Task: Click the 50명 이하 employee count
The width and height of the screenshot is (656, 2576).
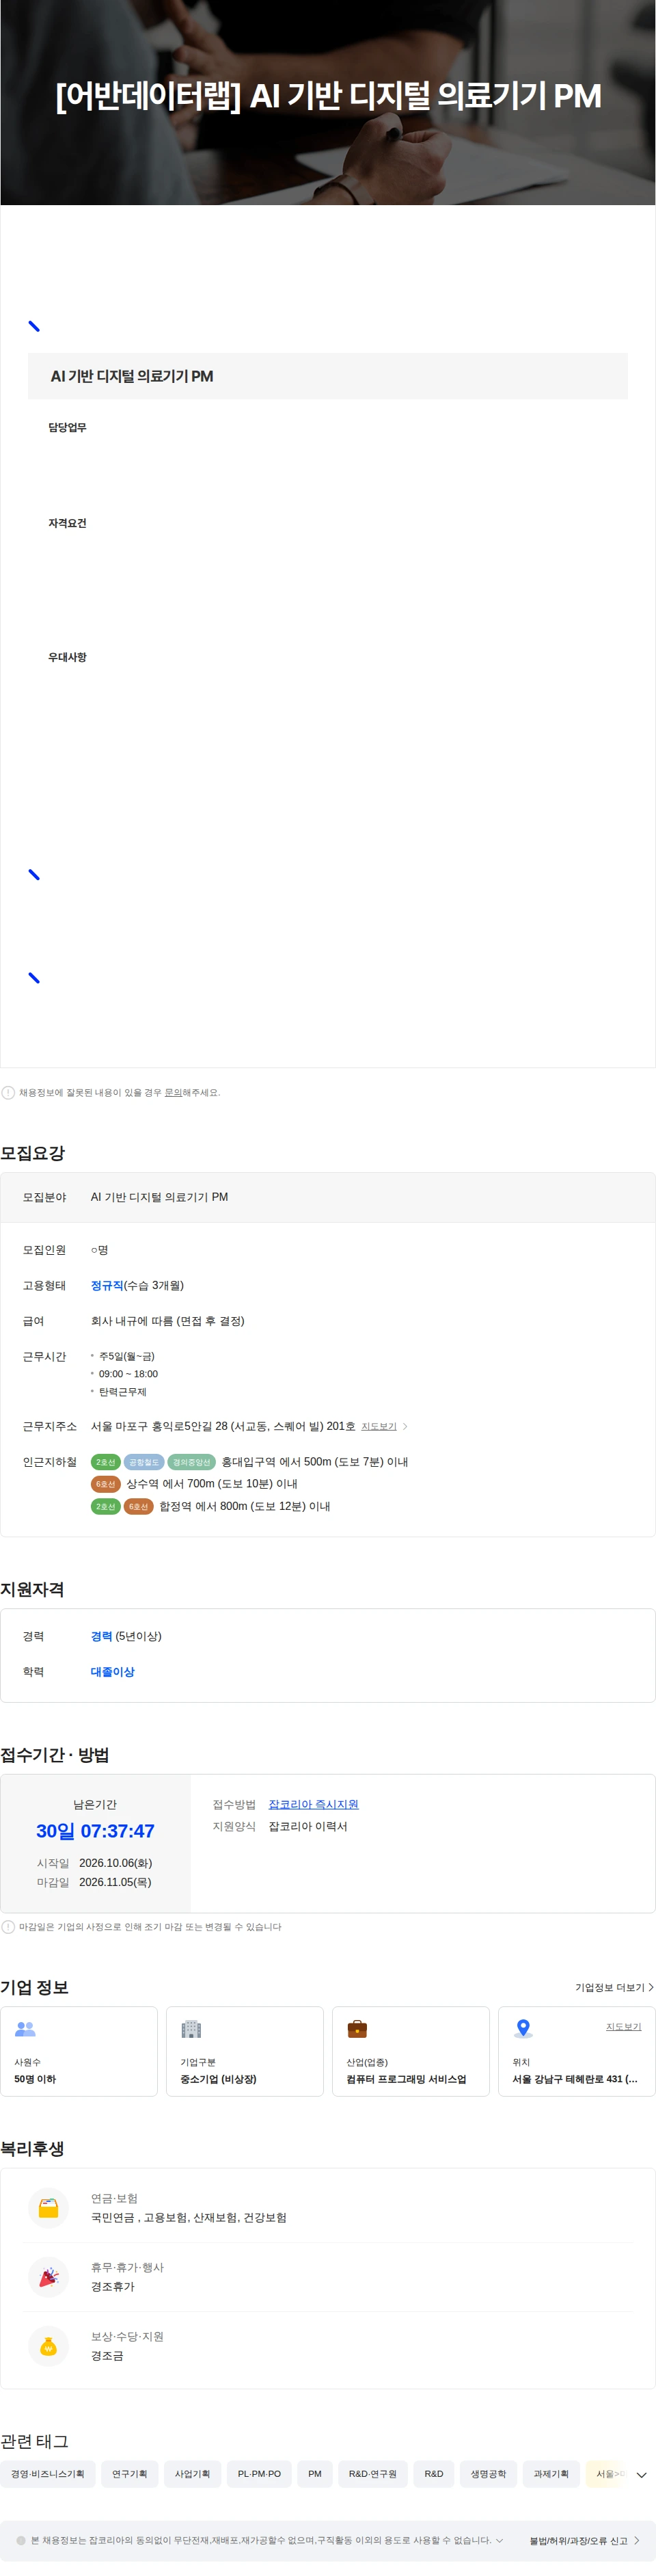Action: point(35,2079)
